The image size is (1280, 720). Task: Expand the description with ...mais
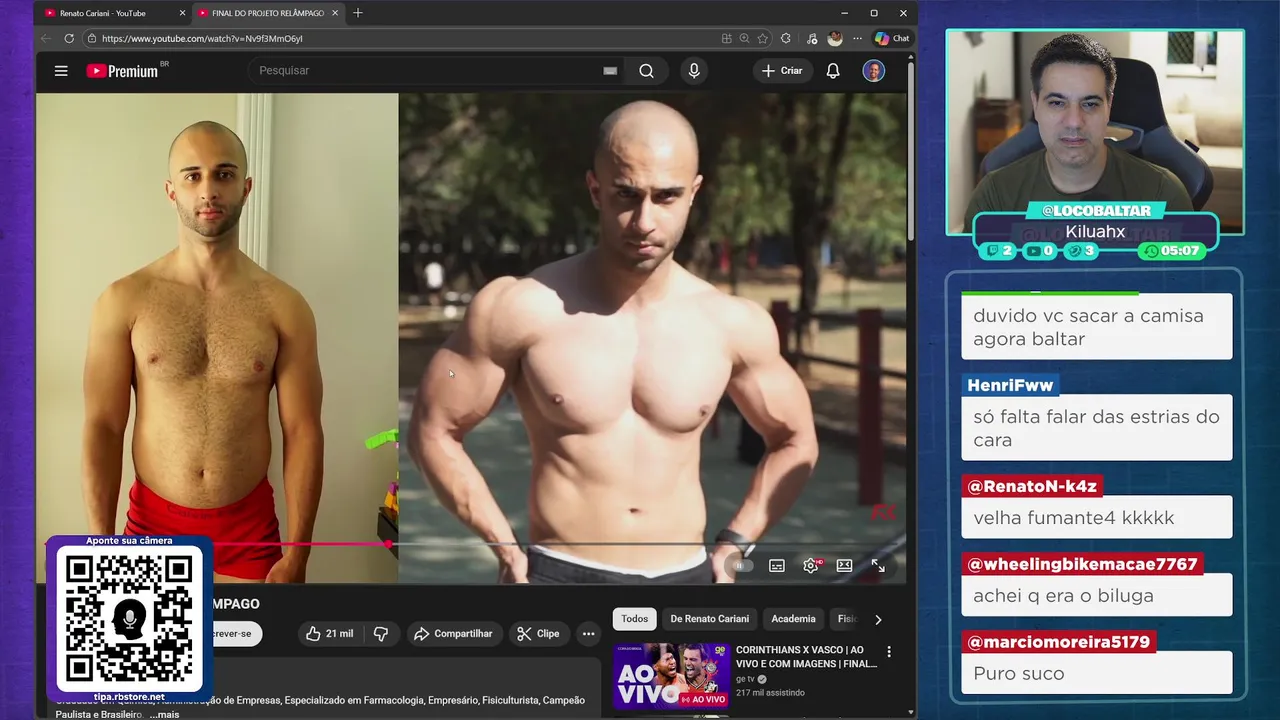pos(164,714)
